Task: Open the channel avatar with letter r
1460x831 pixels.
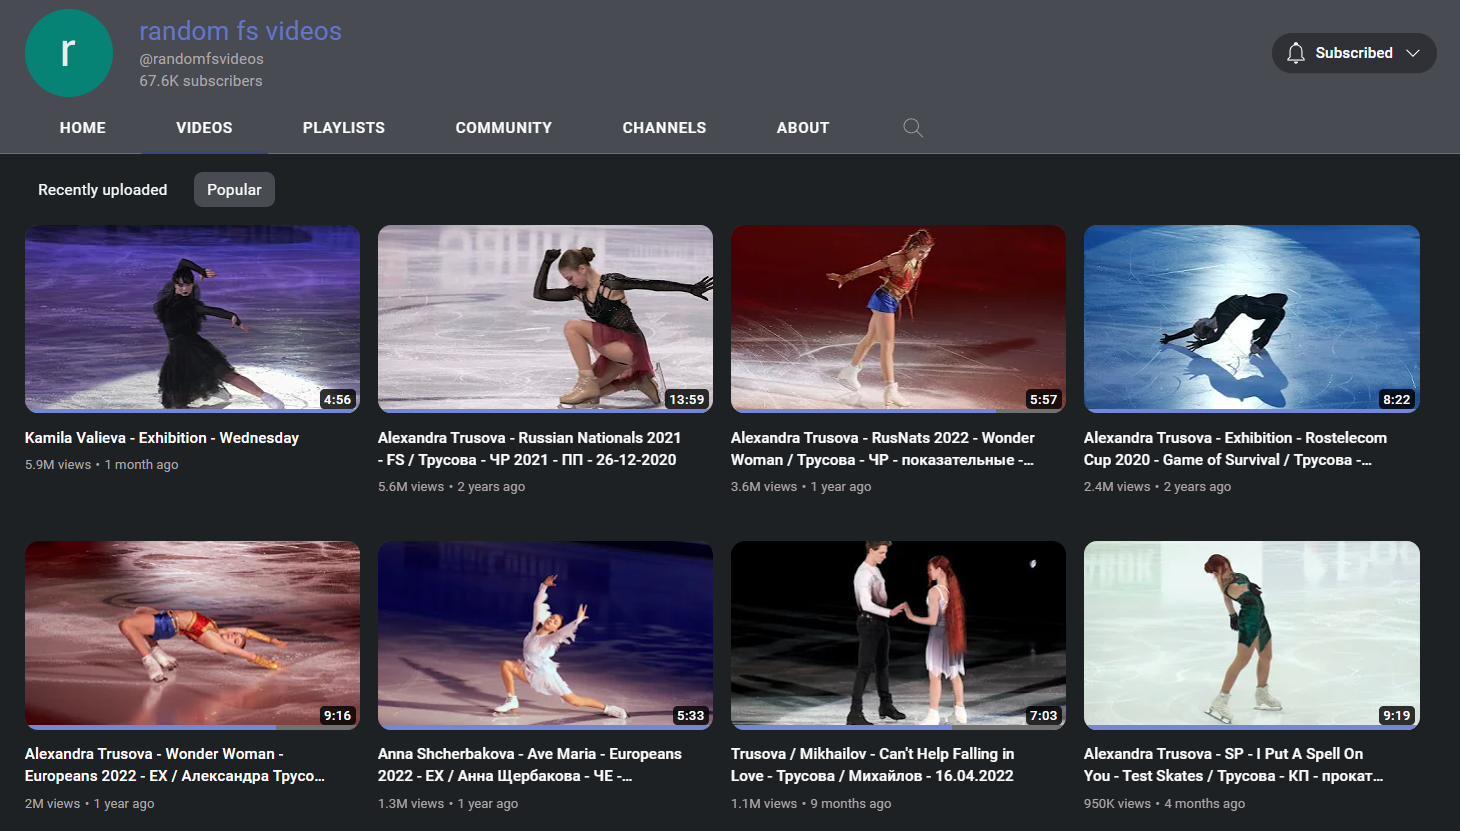Action: point(68,53)
